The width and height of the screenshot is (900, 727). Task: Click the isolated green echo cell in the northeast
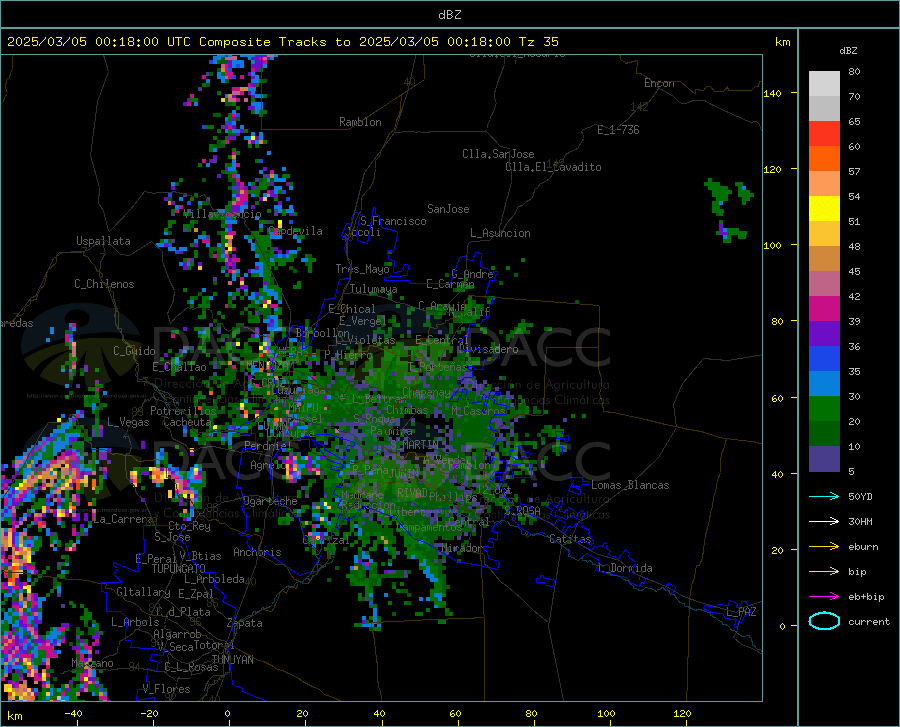pyautogui.click(x=728, y=208)
